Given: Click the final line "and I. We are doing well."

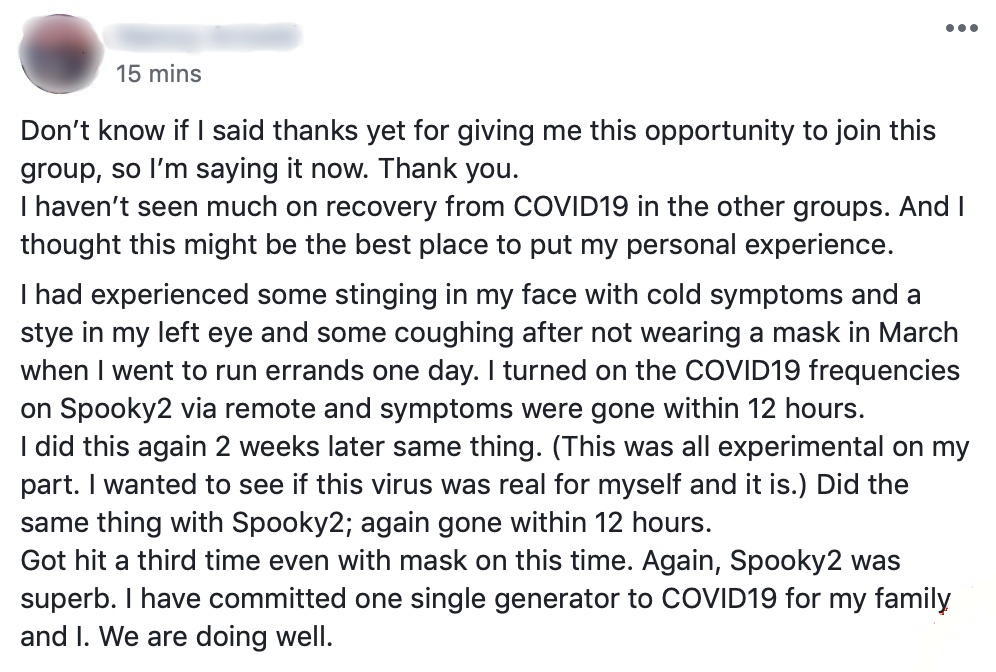Looking at the screenshot, I should point(175,636).
